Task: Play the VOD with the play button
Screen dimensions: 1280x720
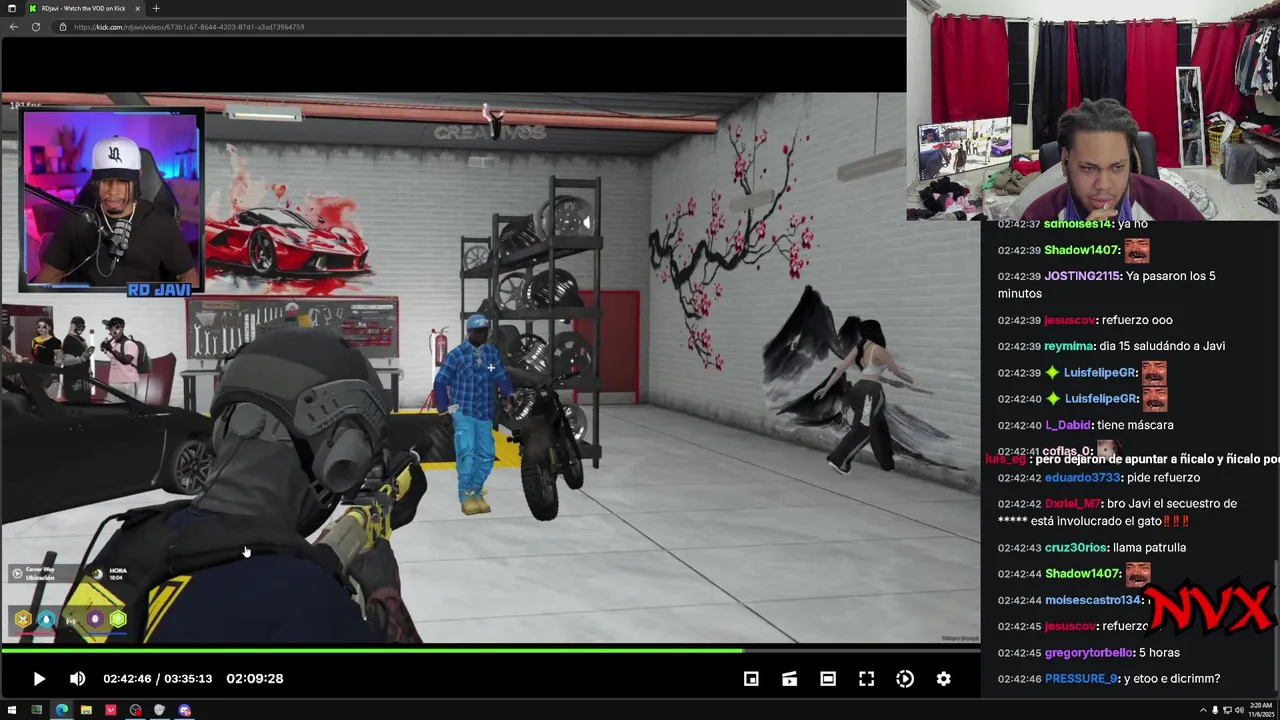Action: pyautogui.click(x=38, y=679)
